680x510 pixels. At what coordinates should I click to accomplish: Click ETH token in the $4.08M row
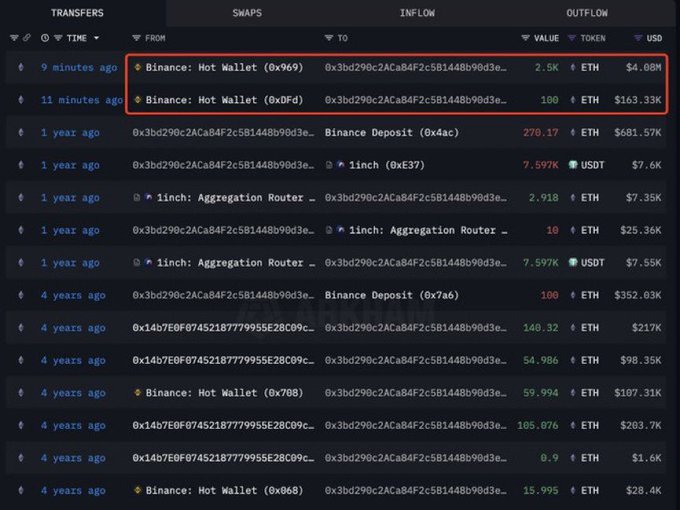point(590,67)
